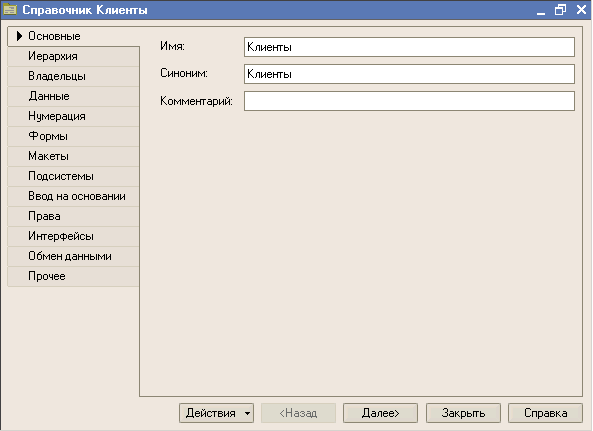Image resolution: width=593 pixels, height=431 pixels.
Task: Click the Далее> button
Action: coord(380,413)
